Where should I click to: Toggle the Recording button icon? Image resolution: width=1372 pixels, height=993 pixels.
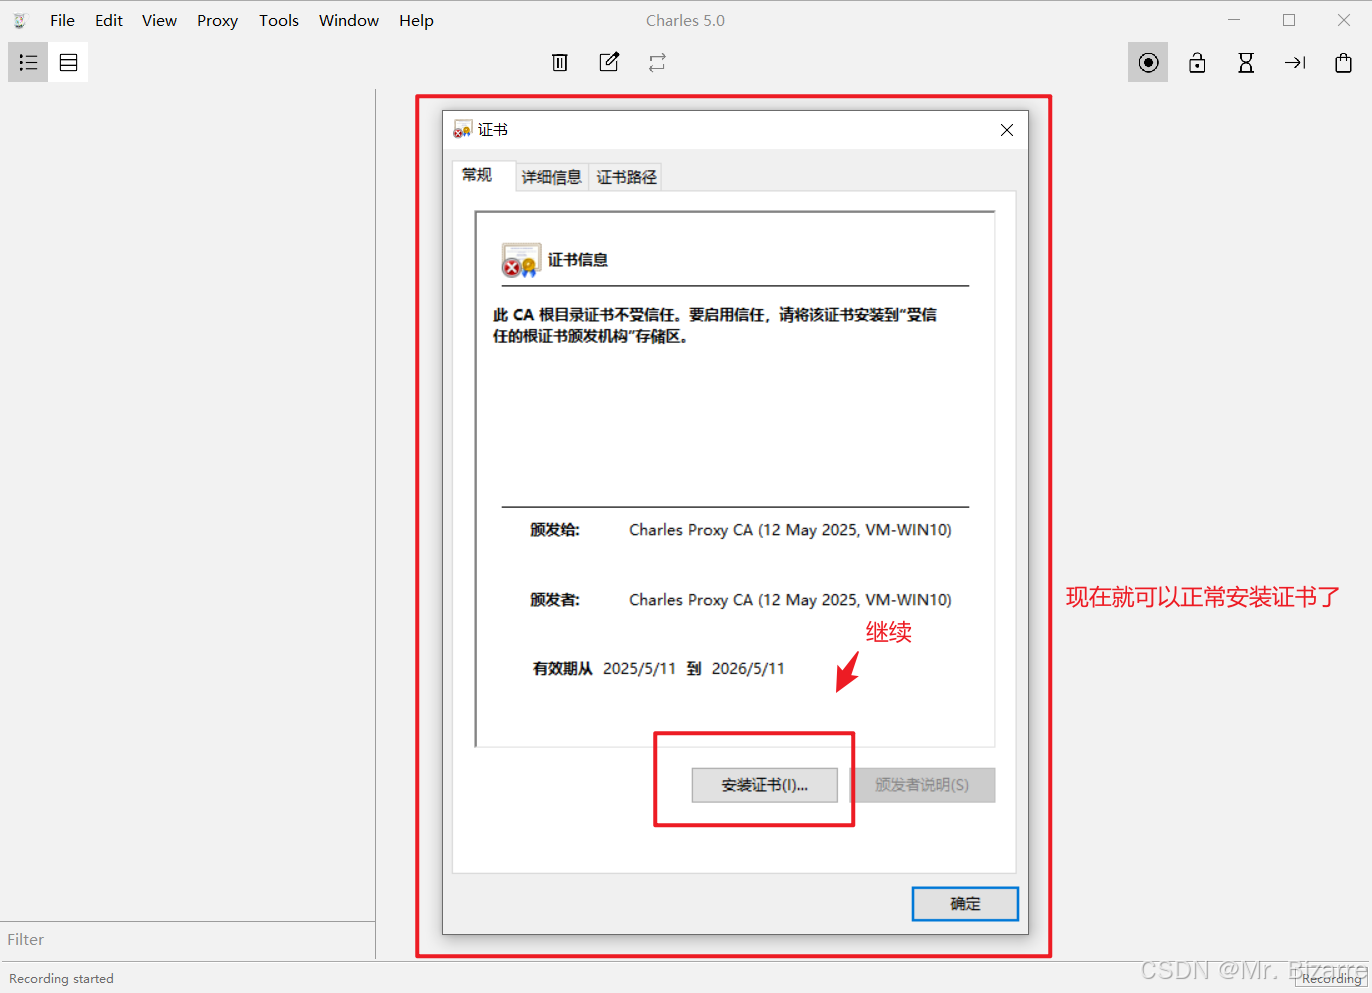coord(1148,62)
